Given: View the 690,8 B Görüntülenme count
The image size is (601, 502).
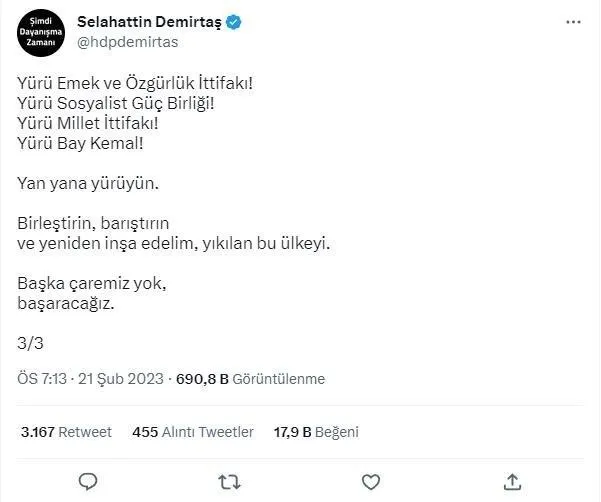Looking at the screenshot, I should 250,379.
